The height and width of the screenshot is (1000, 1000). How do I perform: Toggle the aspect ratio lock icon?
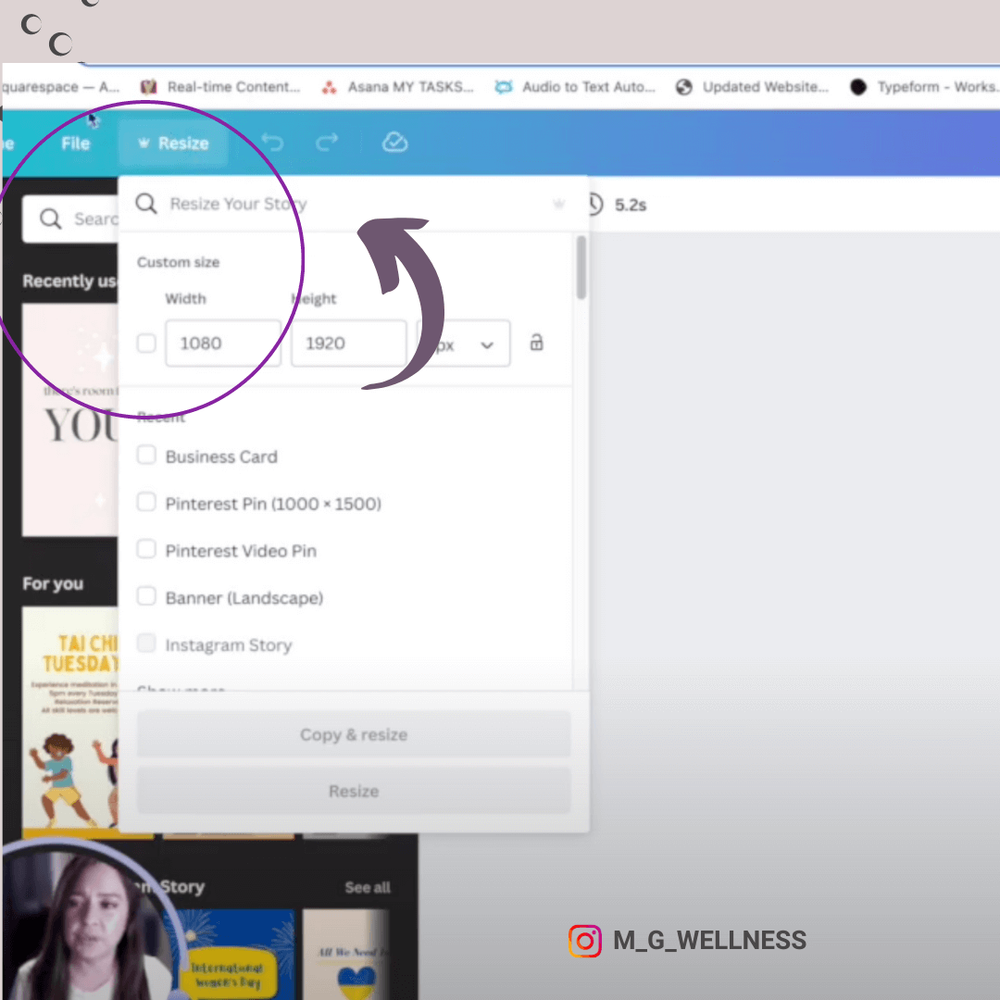(536, 342)
